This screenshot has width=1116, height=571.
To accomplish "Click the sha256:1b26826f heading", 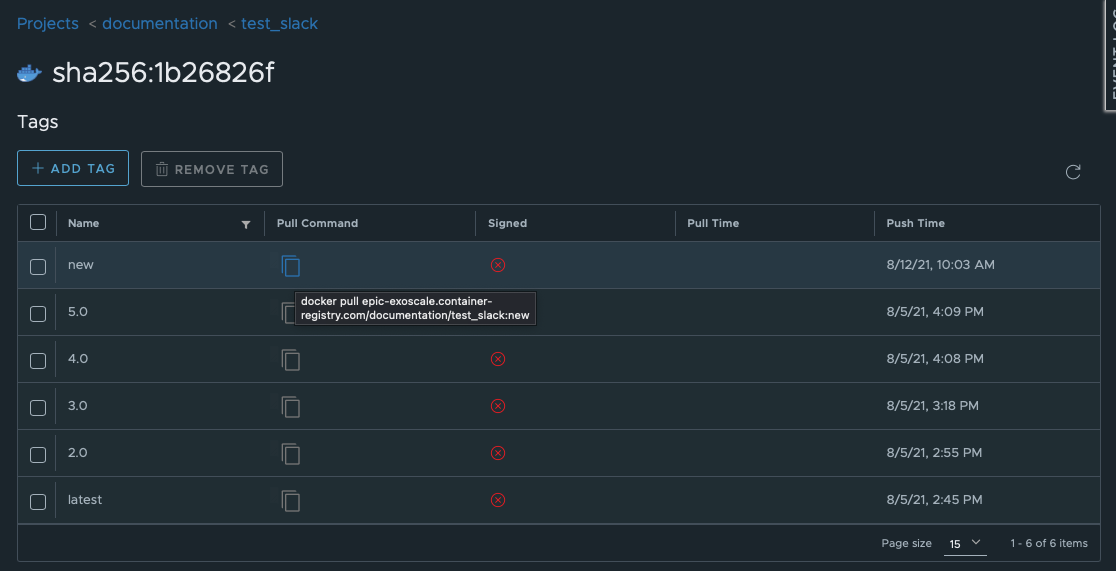I will pos(163,73).
